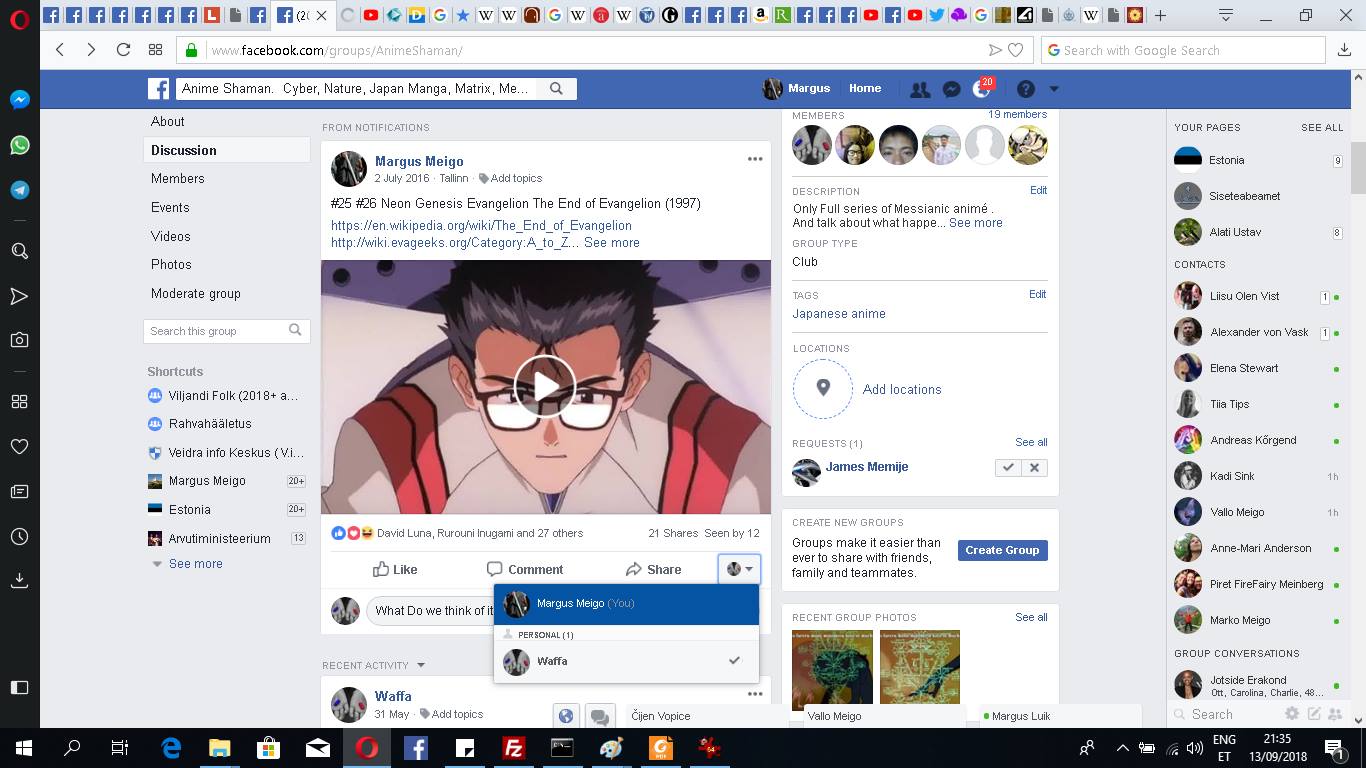
Task: Open the options menu on Waffa's post
Action: 755,694
